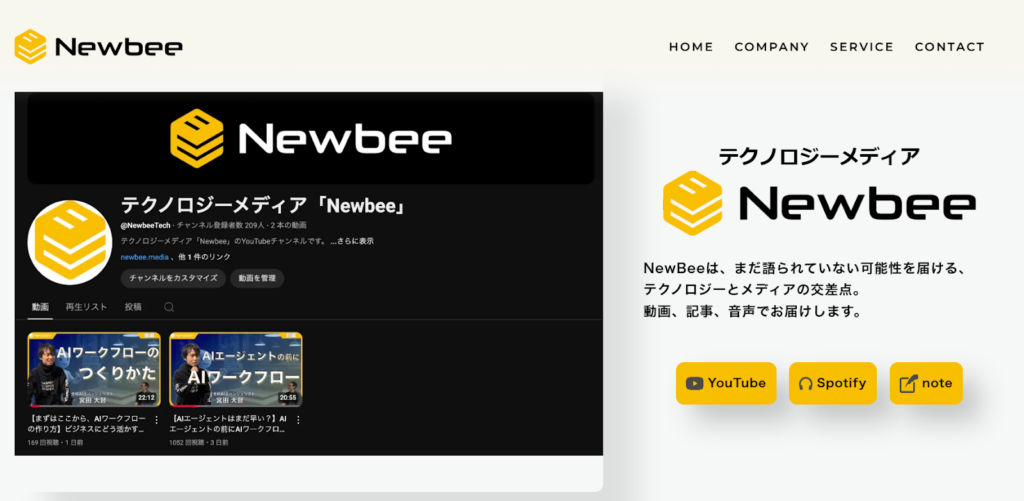This screenshot has height=501, width=1024.
Task: Open the note articles button
Action: 926,383
